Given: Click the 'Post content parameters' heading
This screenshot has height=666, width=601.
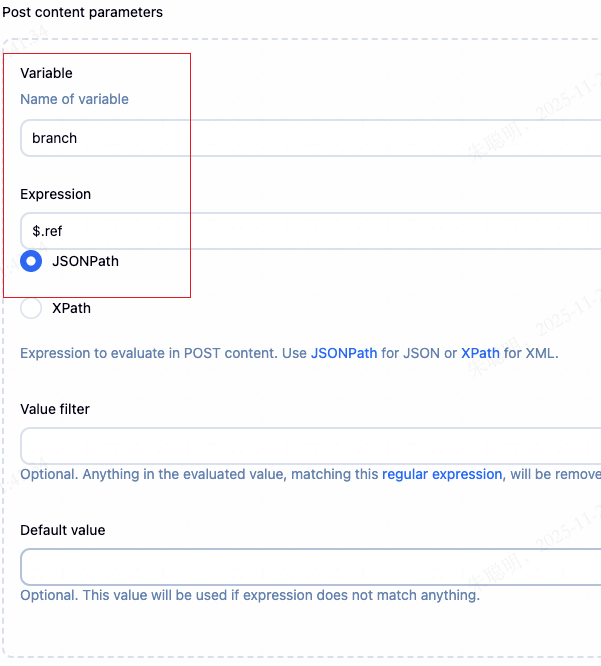Looking at the screenshot, I should pyautogui.click(x=82, y=12).
